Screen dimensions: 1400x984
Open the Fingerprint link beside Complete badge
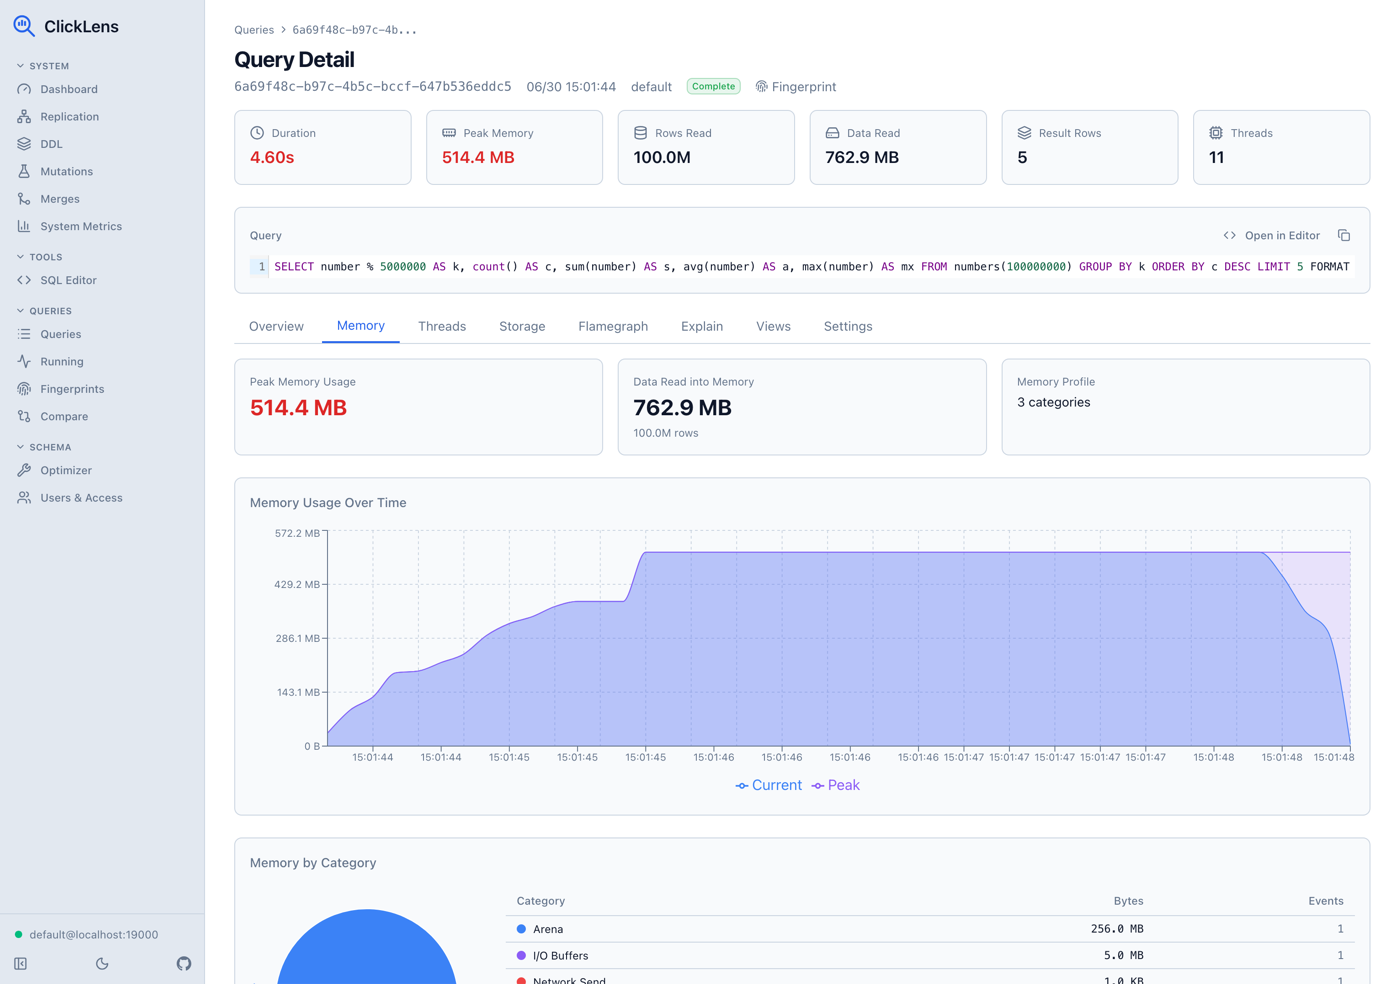point(796,87)
